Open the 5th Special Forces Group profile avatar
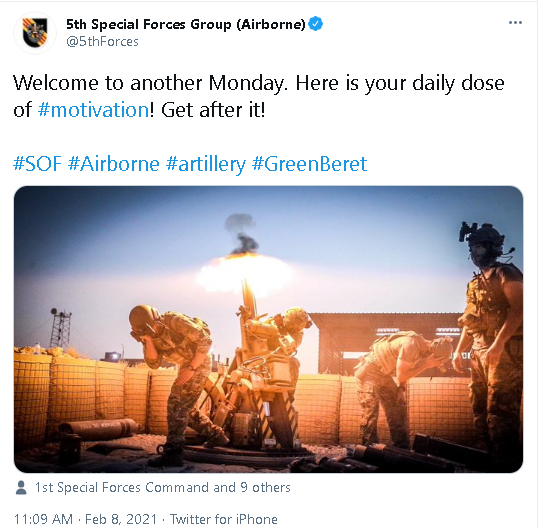This screenshot has height=528, width=555. click(35, 33)
